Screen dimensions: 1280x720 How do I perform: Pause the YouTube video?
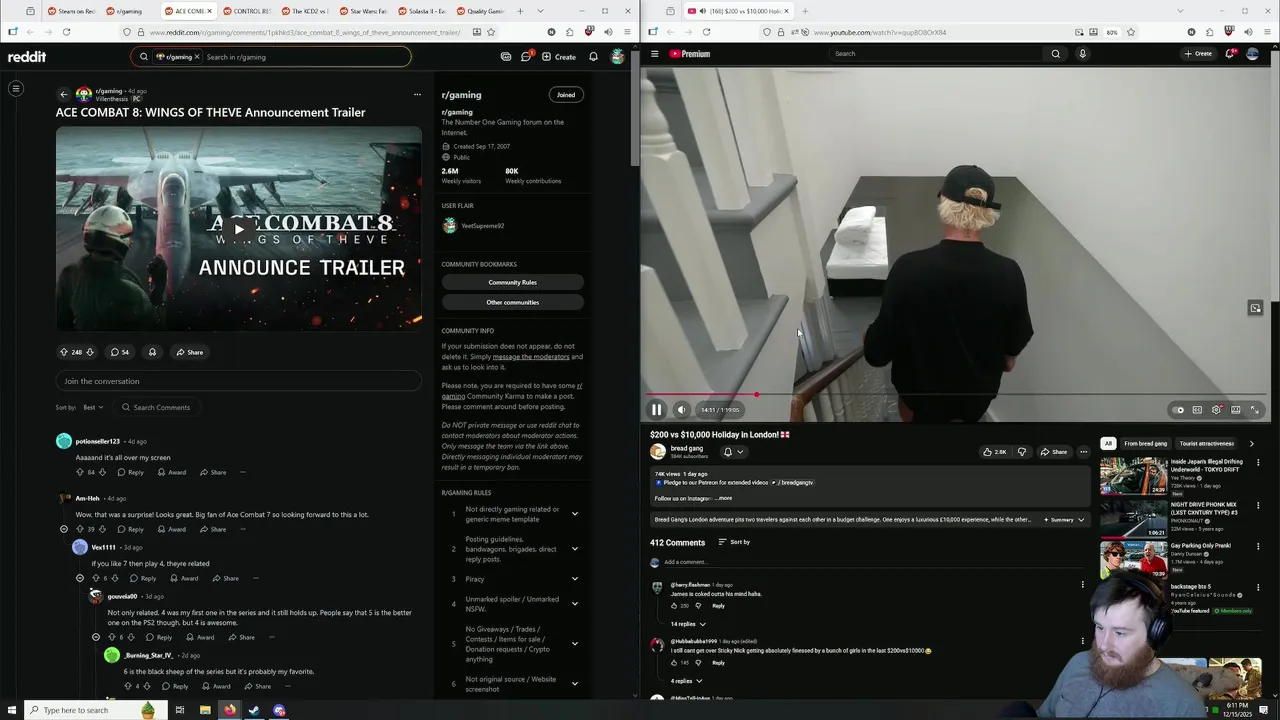coord(656,410)
